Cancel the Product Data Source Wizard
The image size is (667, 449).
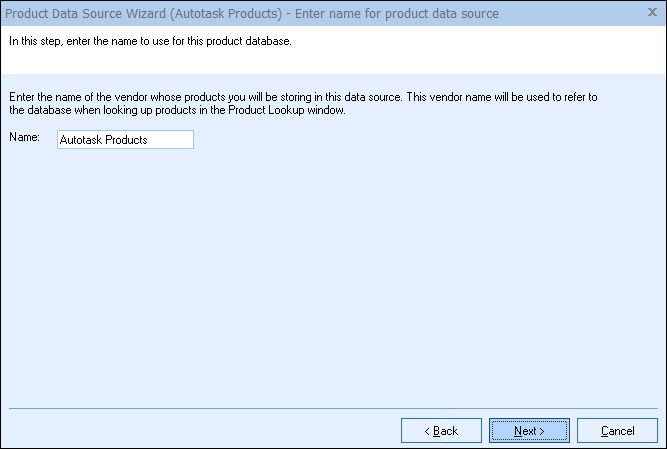pos(617,430)
